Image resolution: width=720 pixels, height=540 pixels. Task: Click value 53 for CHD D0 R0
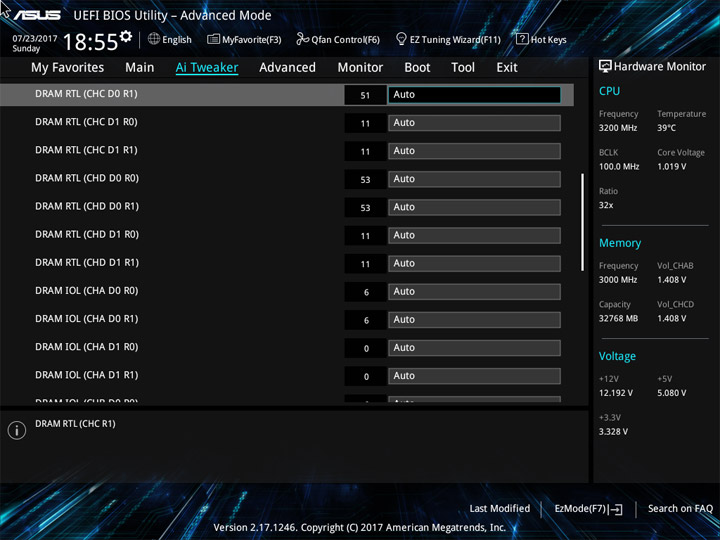[x=365, y=180]
